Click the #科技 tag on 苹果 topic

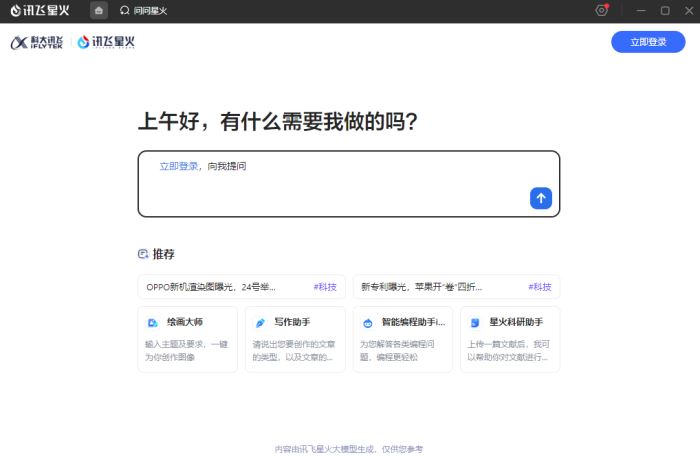click(x=540, y=287)
